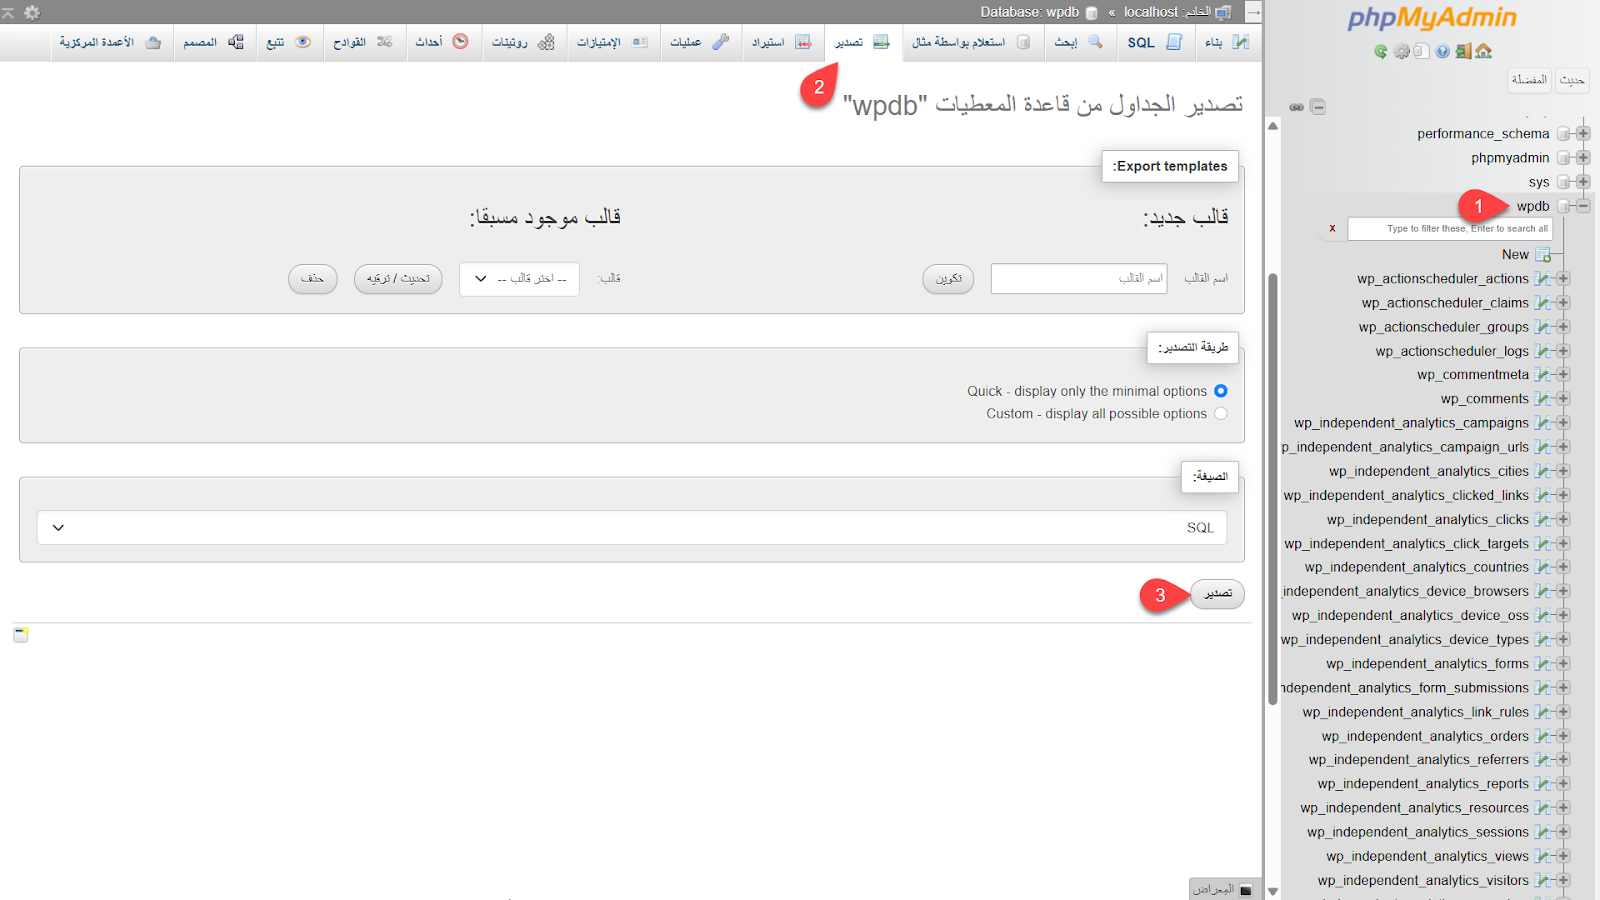Open the إبحث (Search) tab
1600x900 pixels.
(x=1079, y=42)
